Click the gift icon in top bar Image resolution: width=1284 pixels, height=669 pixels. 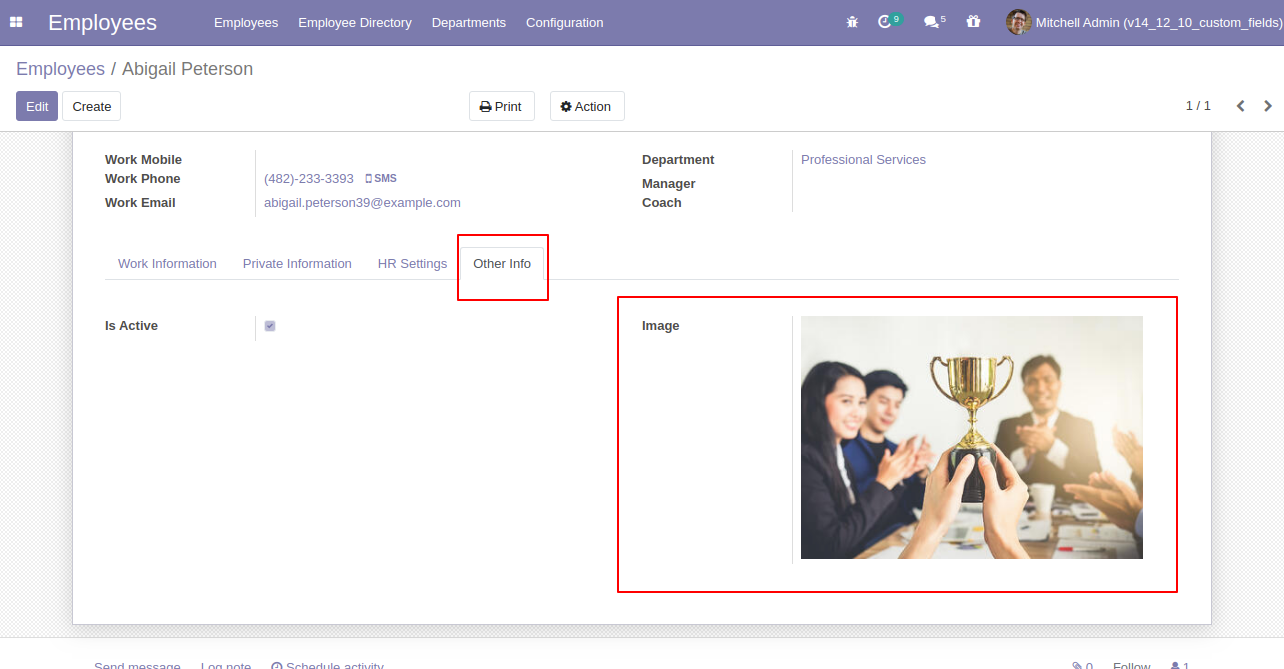point(973,21)
